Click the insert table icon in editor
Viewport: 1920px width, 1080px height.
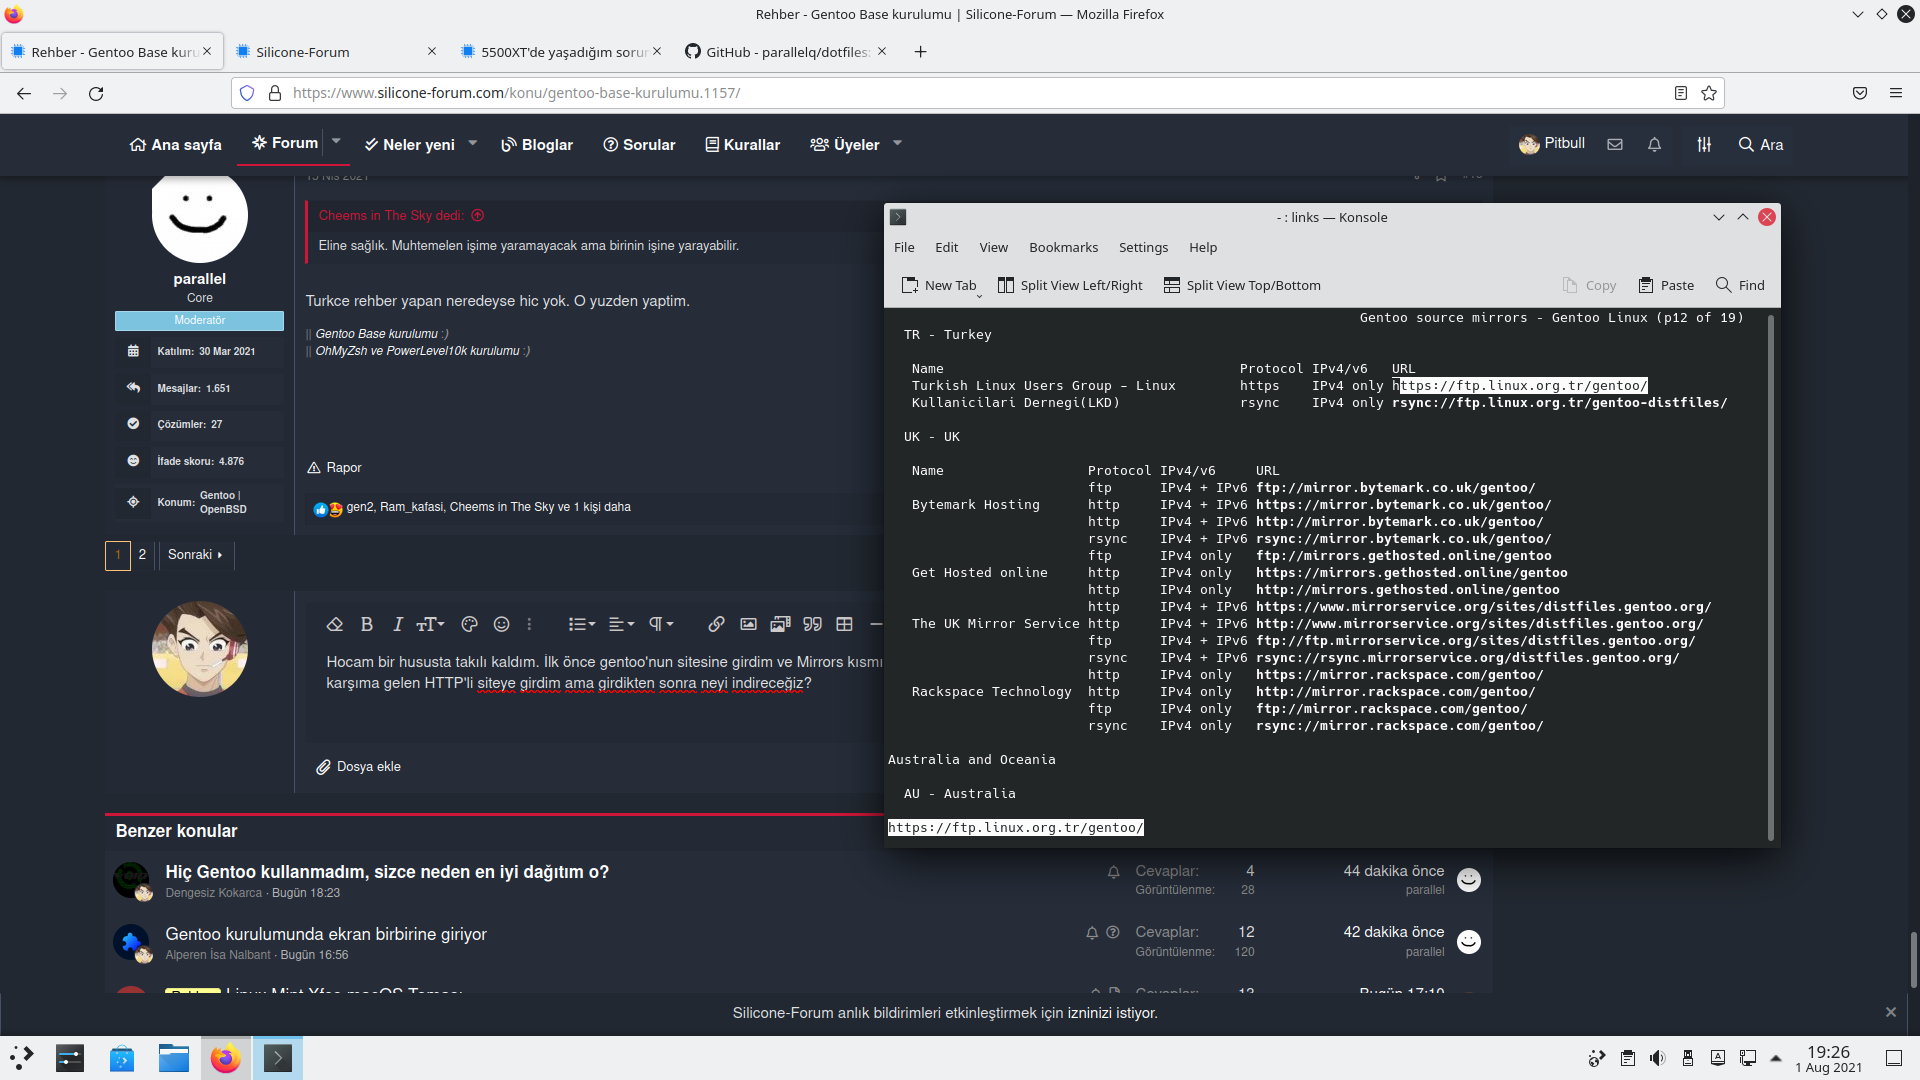(844, 624)
